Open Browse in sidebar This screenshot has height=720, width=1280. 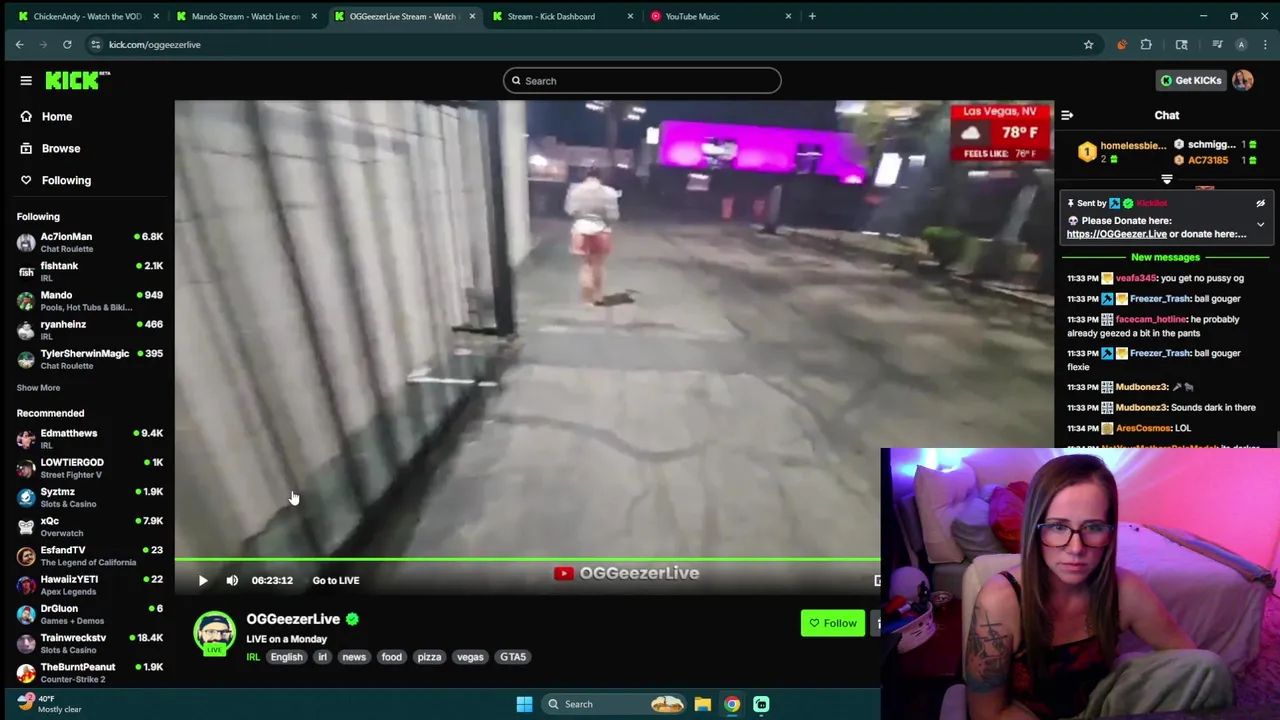(61, 148)
